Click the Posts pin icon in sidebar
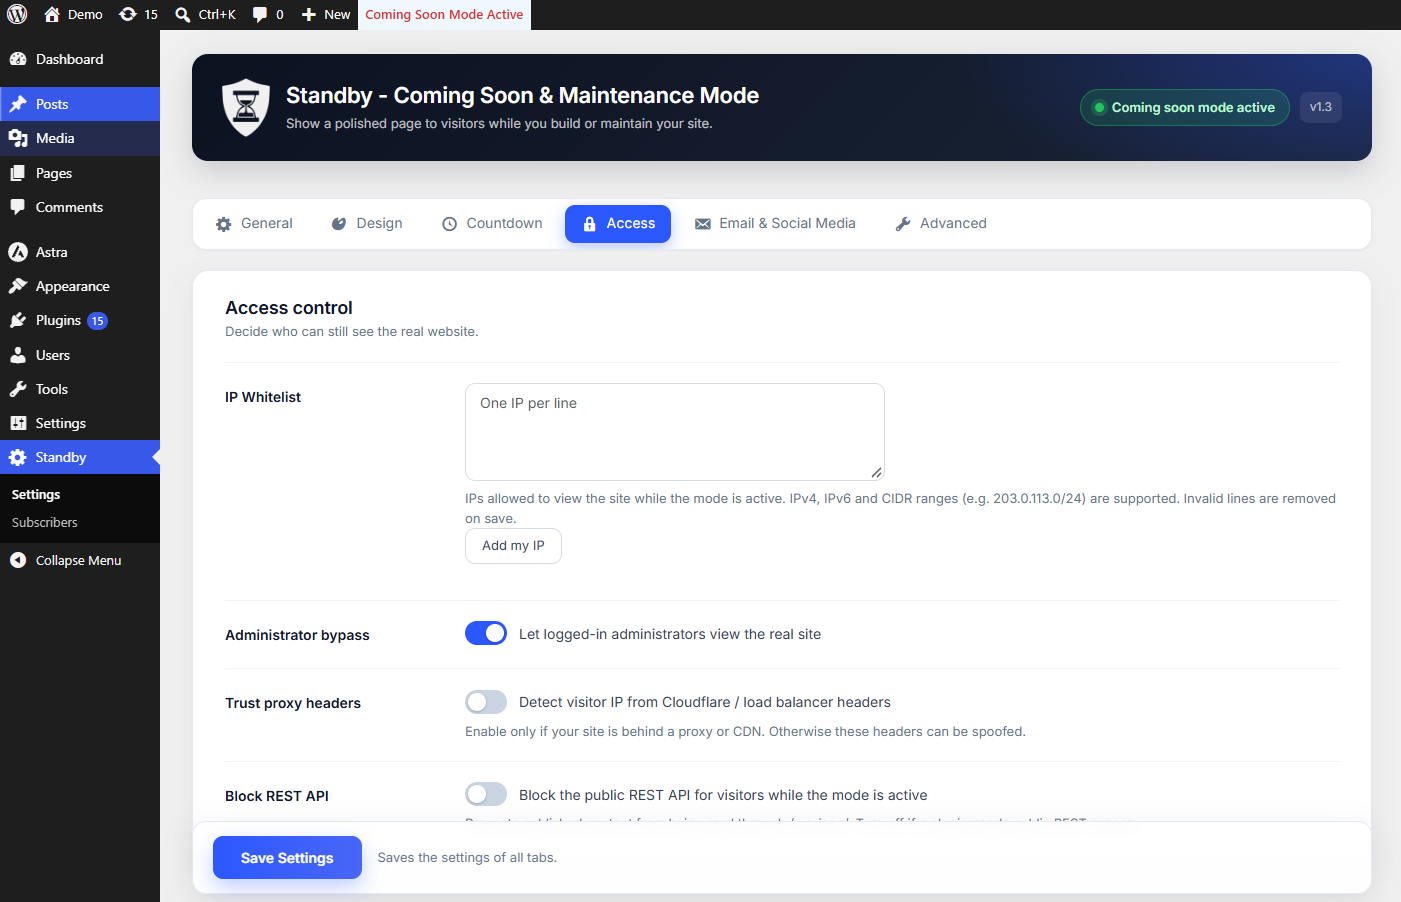The height and width of the screenshot is (902, 1401). click(x=18, y=104)
